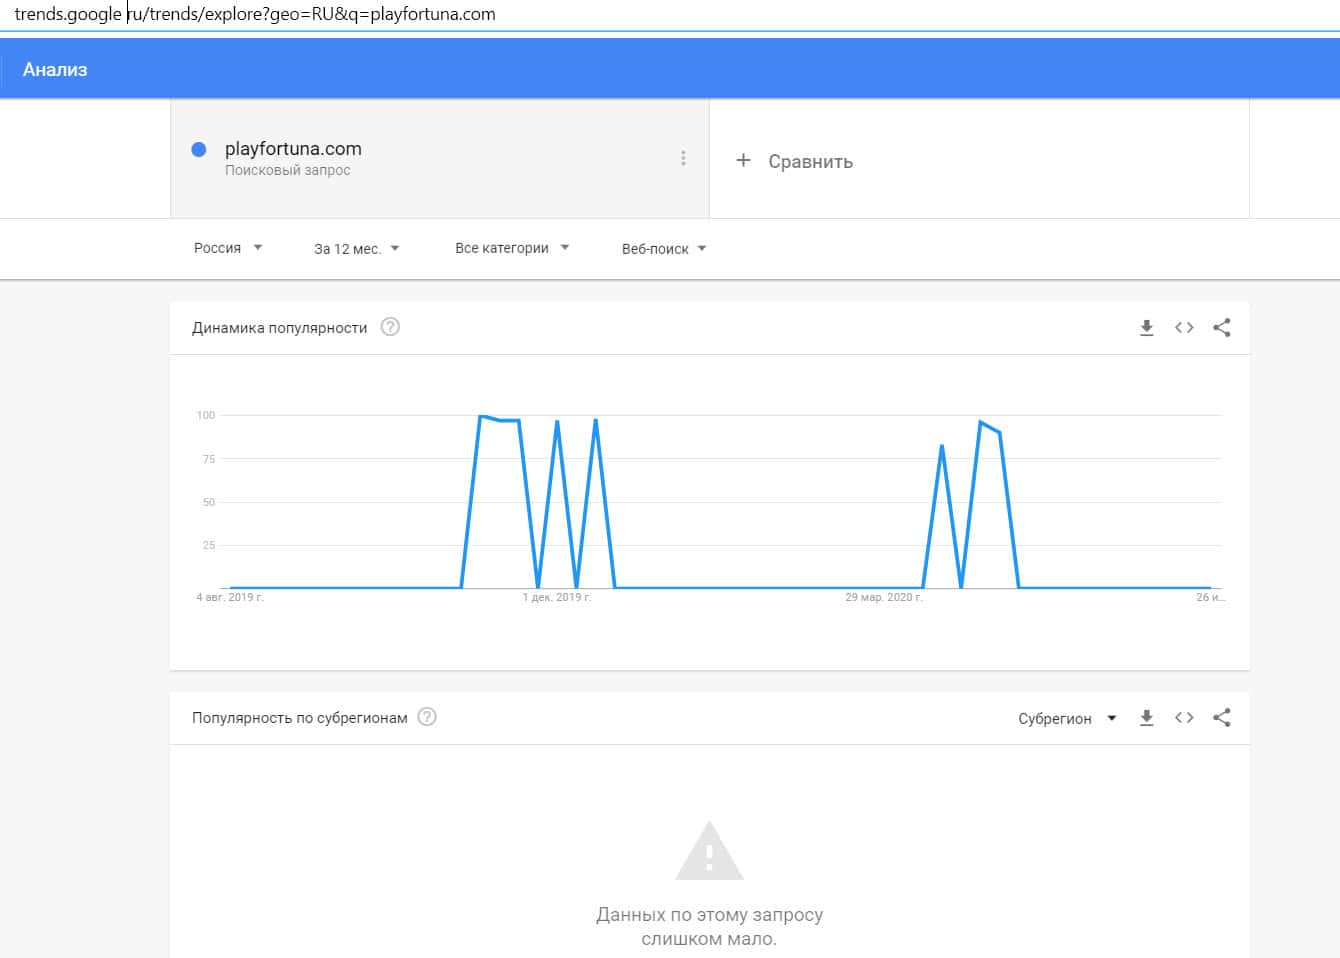
Task: Click the plus icon beside Сравнить
Action: 743,160
